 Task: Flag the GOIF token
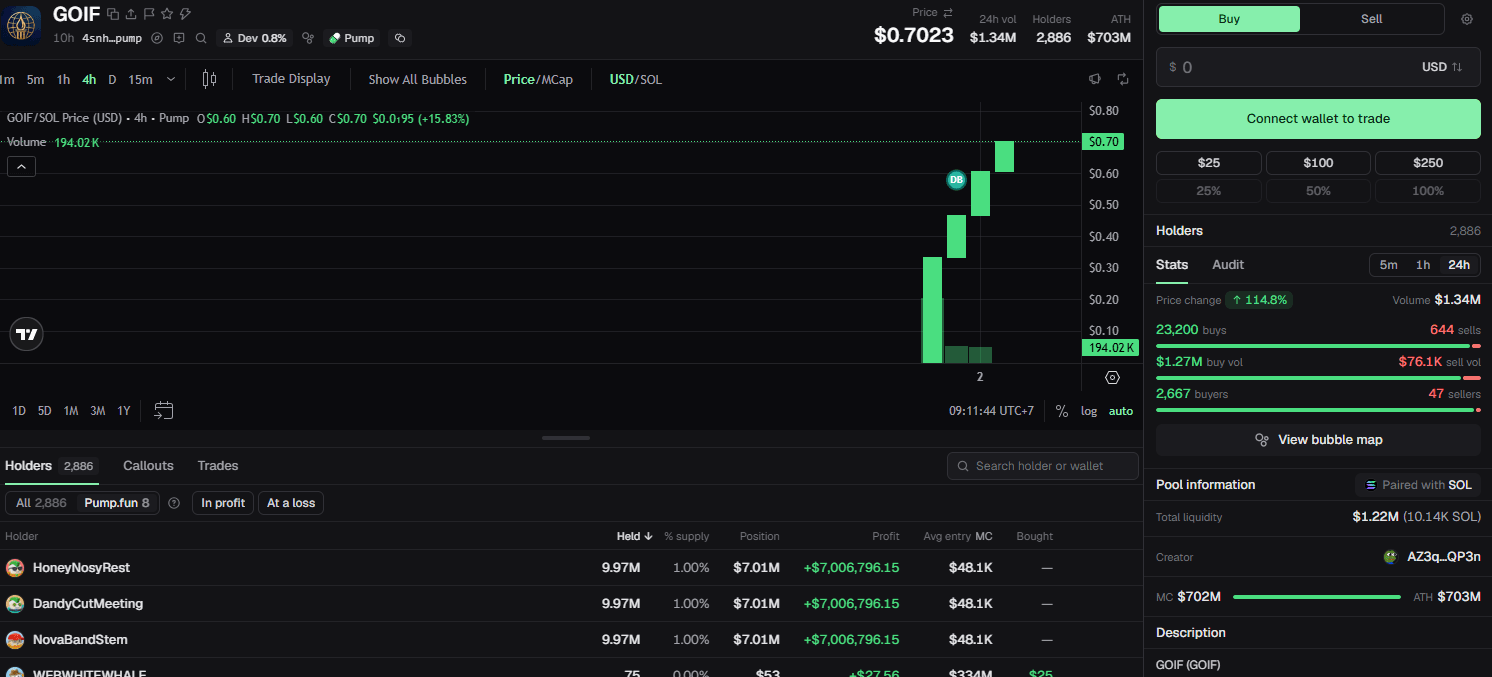pyautogui.click(x=149, y=14)
